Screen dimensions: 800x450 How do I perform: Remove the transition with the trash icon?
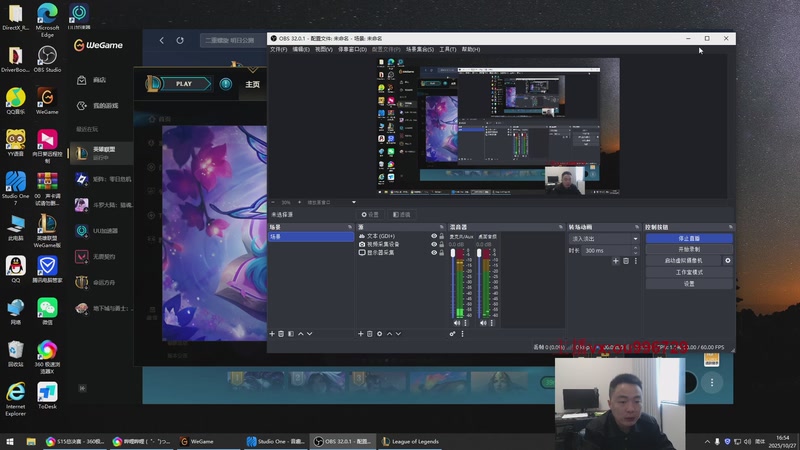tap(626, 261)
